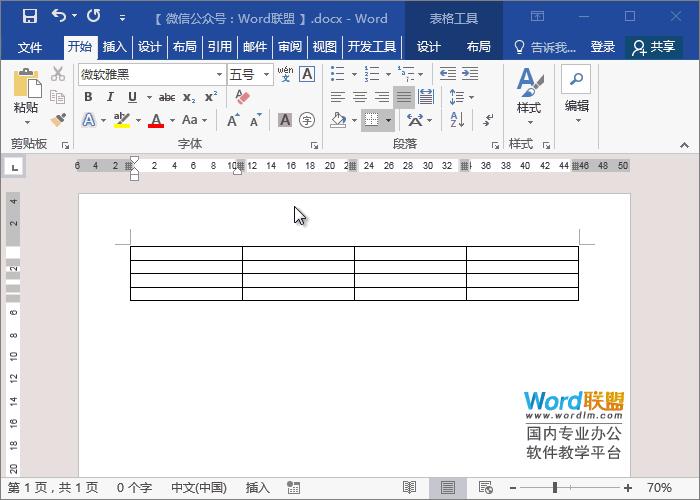Open Customize Quick Access Toolbar arrow
The image size is (700, 500).
click(x=122, y=18)
